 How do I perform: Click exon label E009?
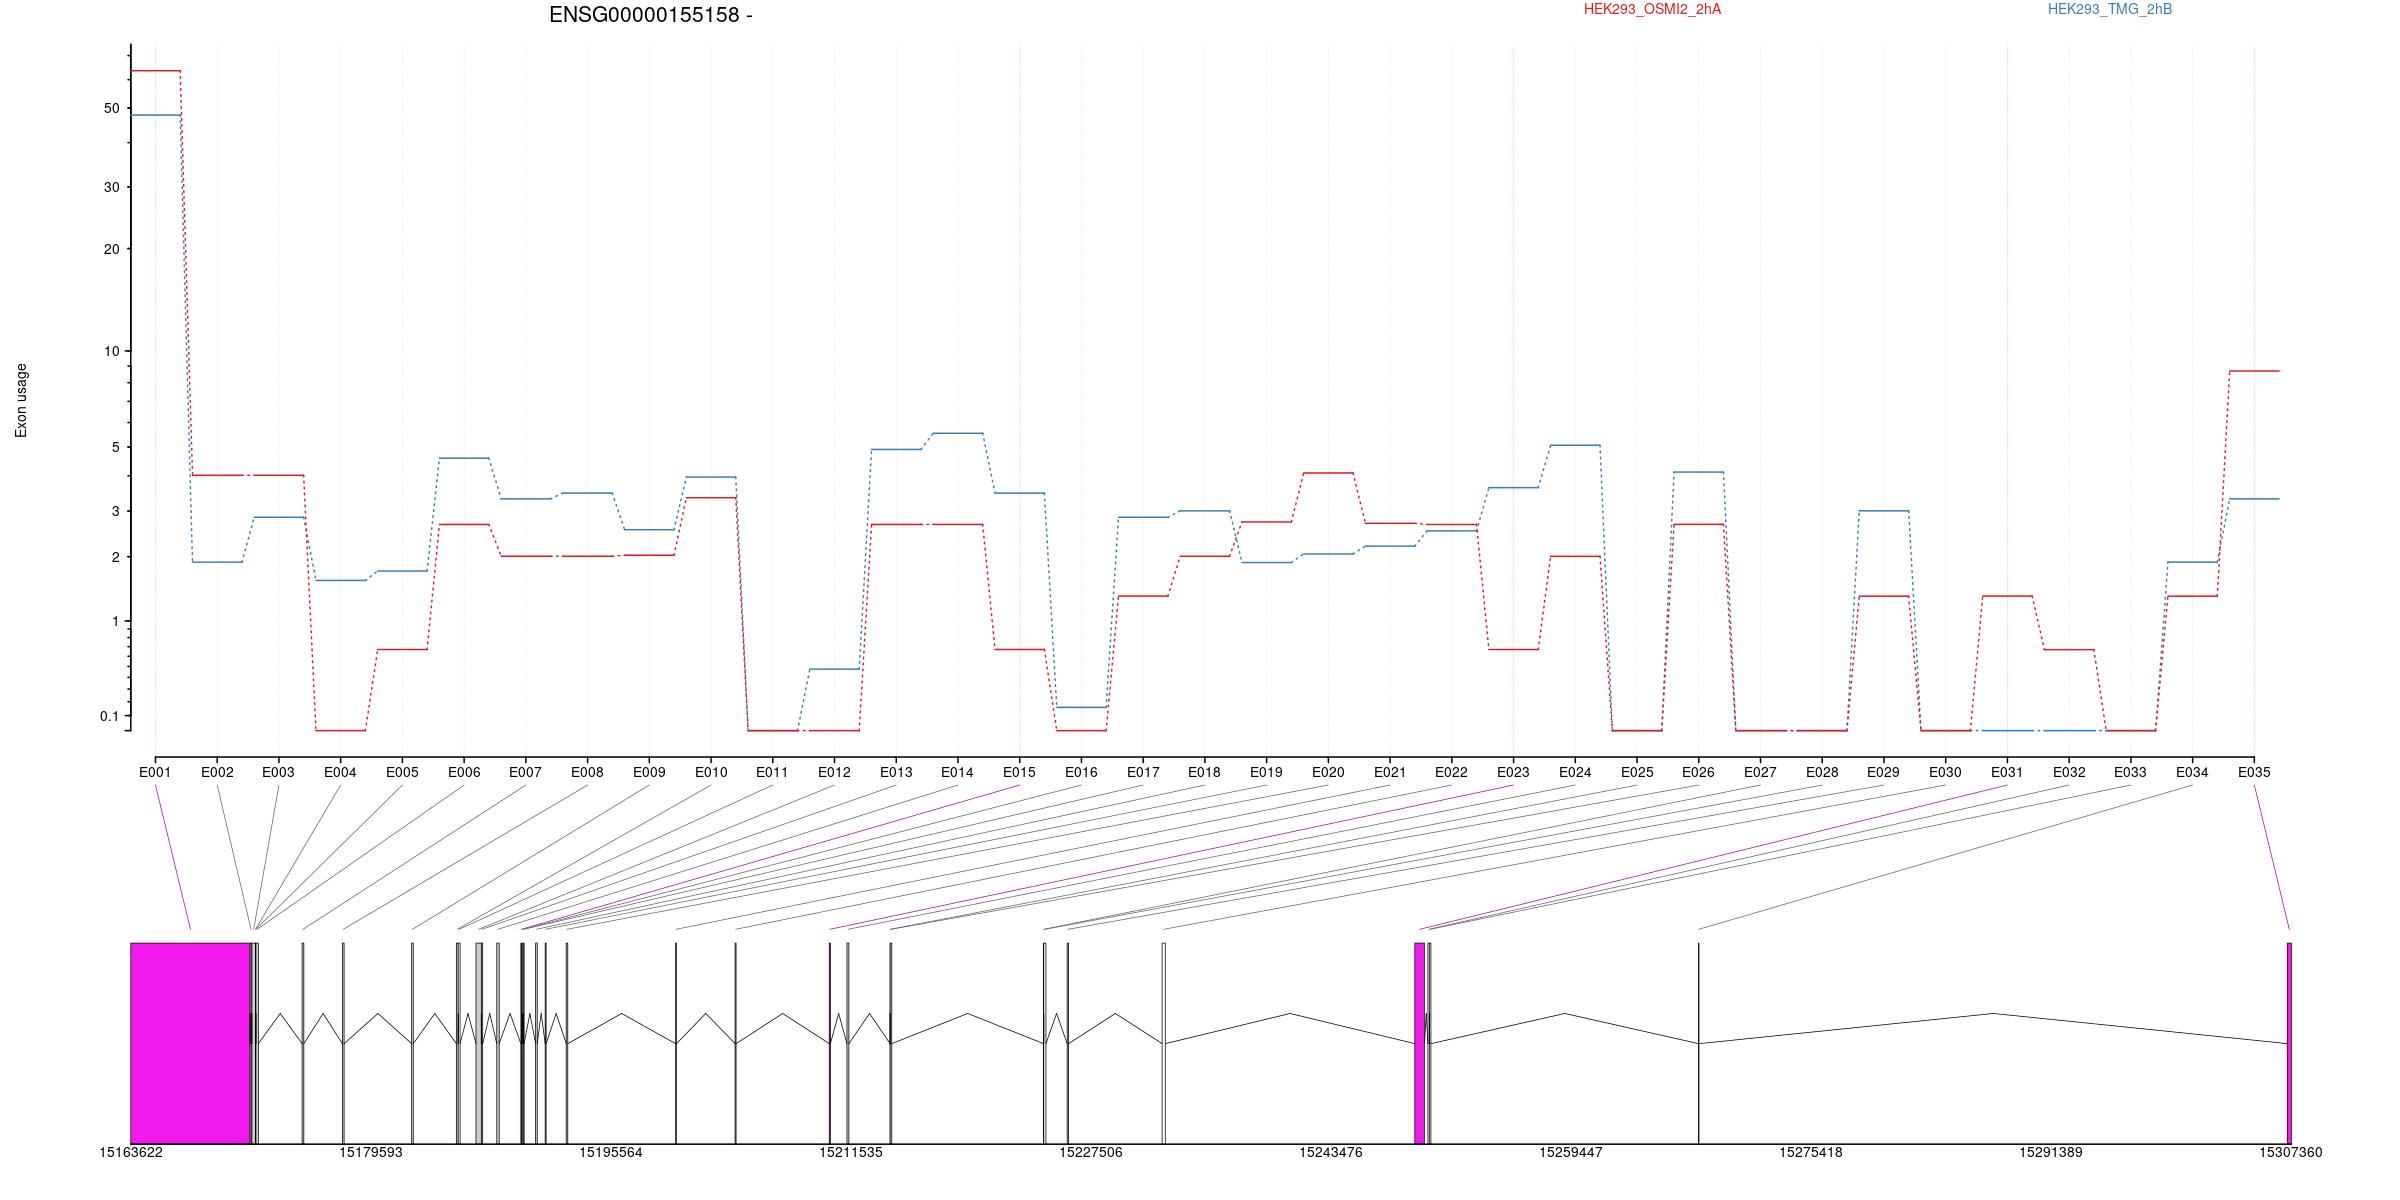[x=649, y=772]
